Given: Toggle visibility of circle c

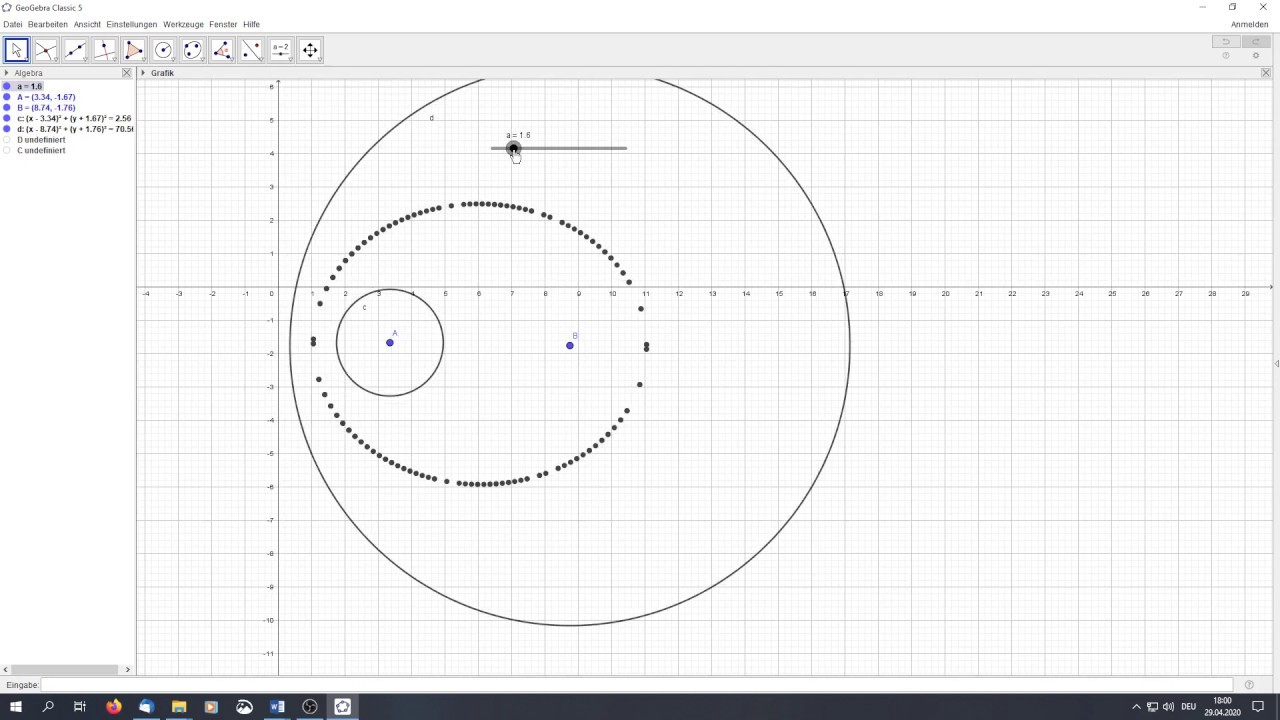Looking at the screenshot, I should click(x=7, y=118).
